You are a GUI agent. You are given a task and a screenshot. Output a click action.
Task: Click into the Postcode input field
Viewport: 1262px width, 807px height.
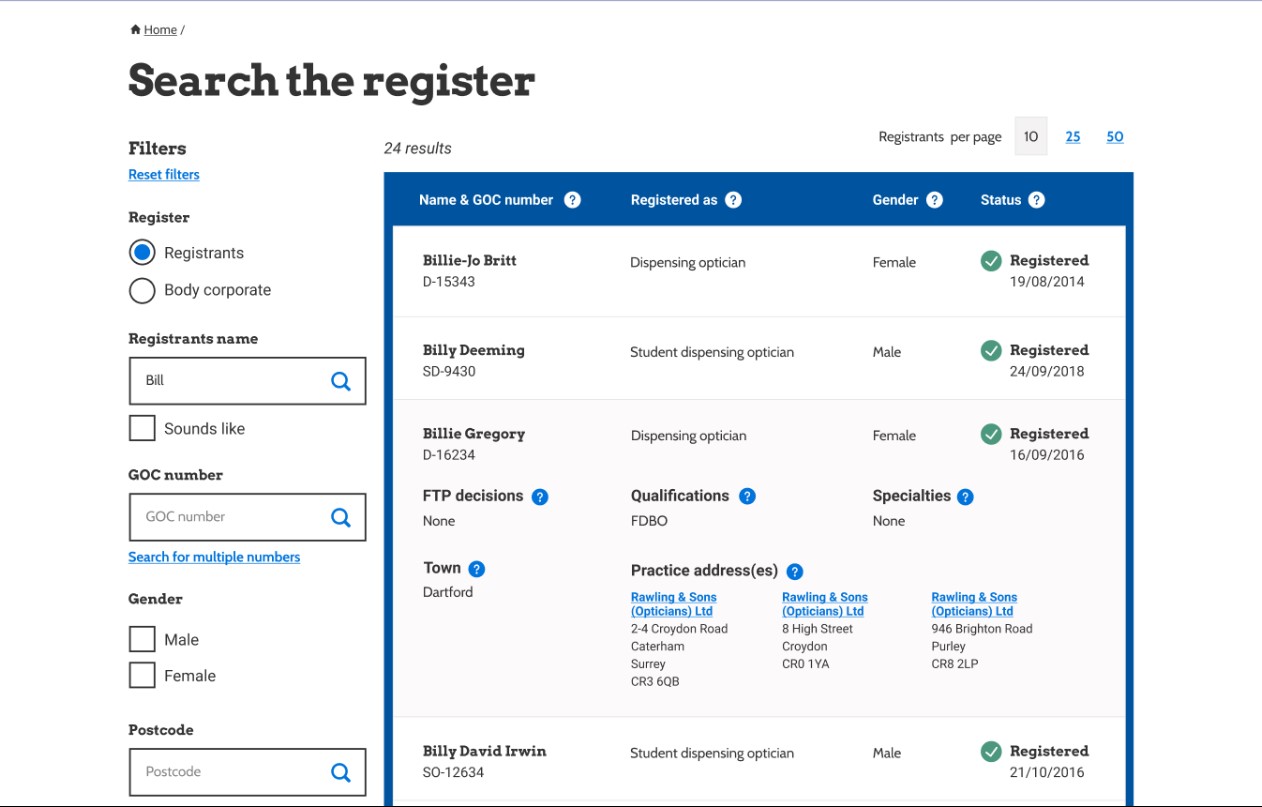[230, 772]
